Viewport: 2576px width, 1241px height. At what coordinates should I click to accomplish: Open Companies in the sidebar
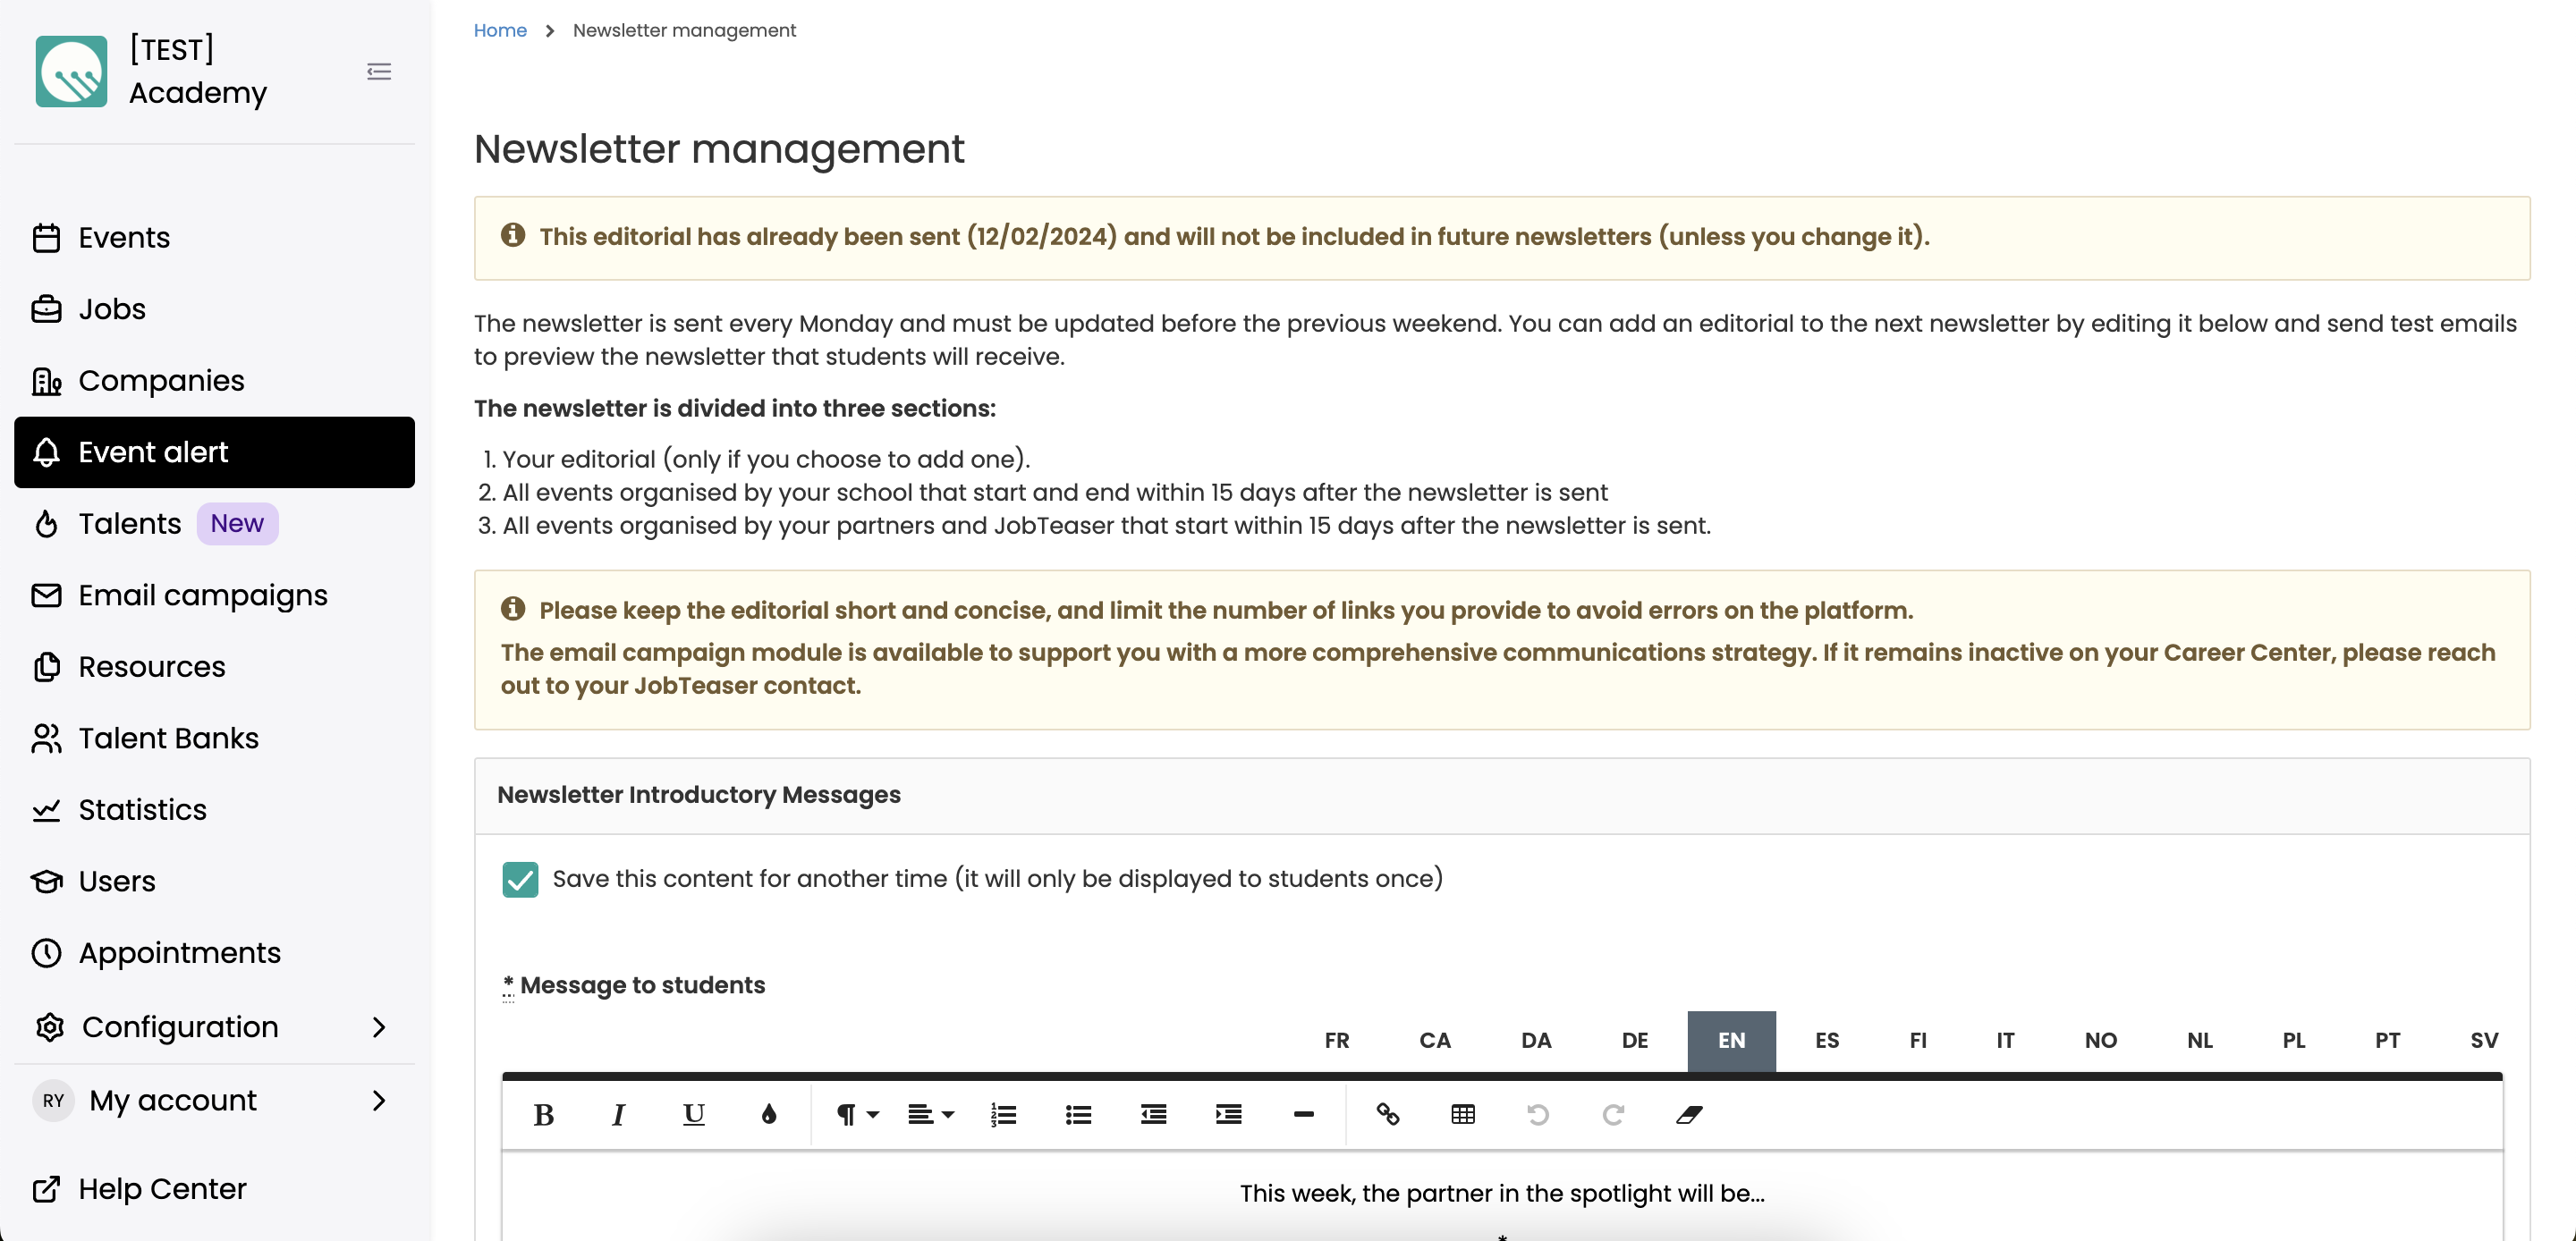214,380
